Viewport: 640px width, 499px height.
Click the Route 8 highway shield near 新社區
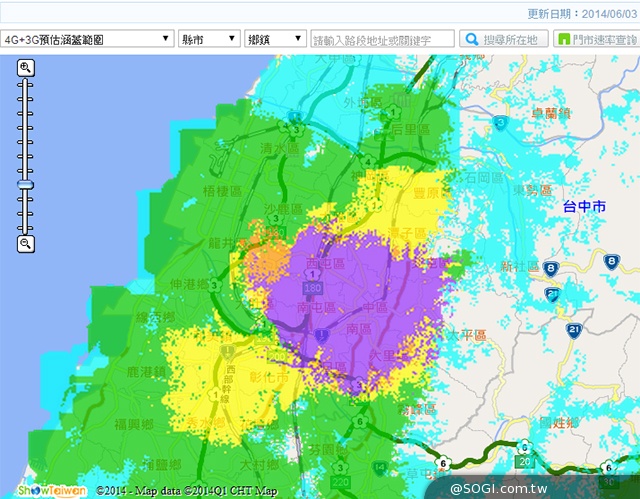tap(551, 267)
